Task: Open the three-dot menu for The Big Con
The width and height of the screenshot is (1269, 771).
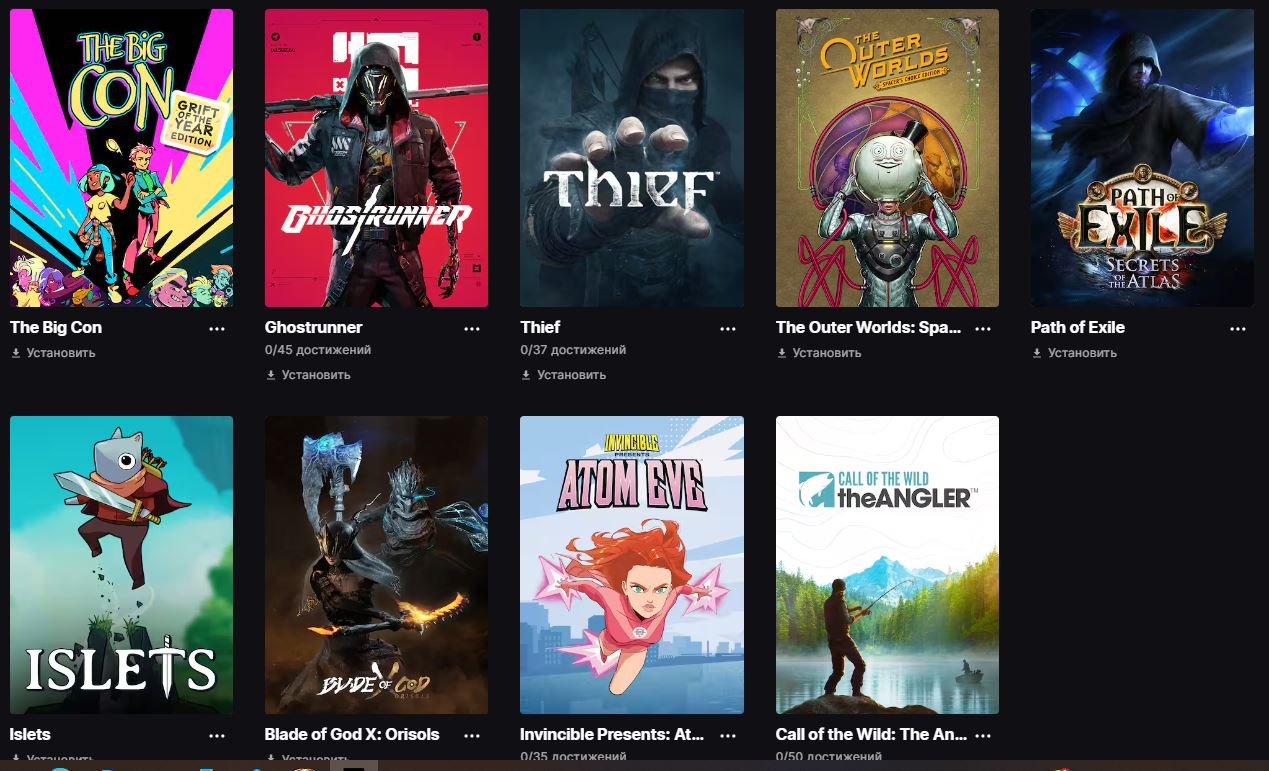Action: point(217,328)
